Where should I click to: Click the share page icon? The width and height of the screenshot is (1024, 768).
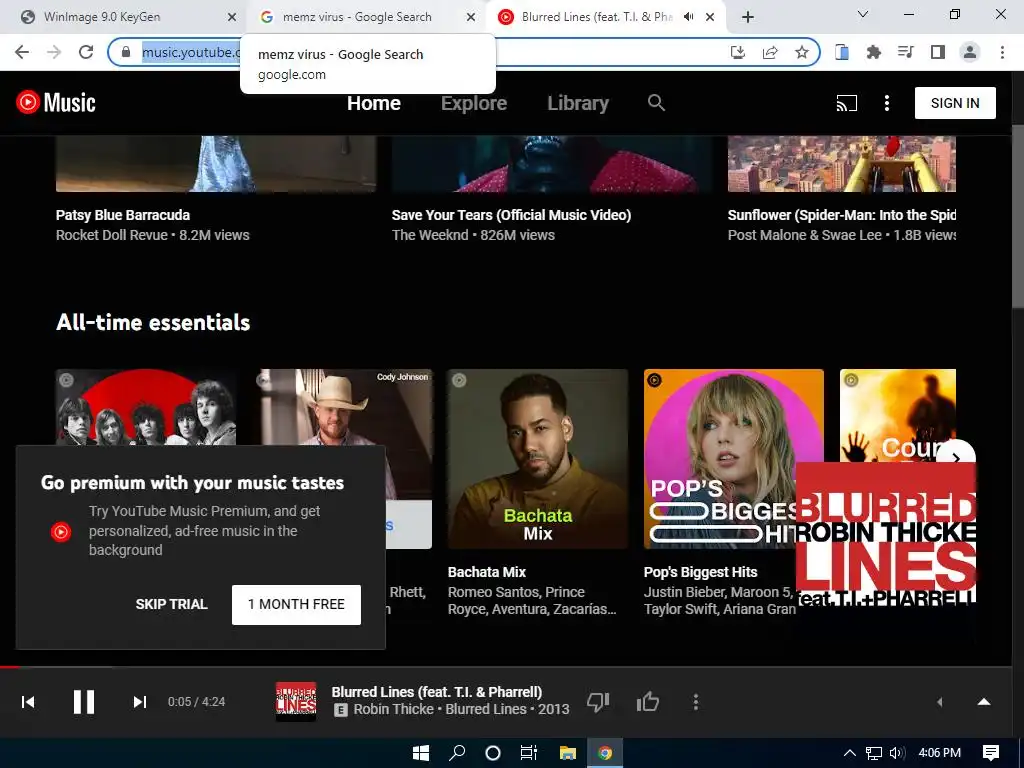(770, 52)
